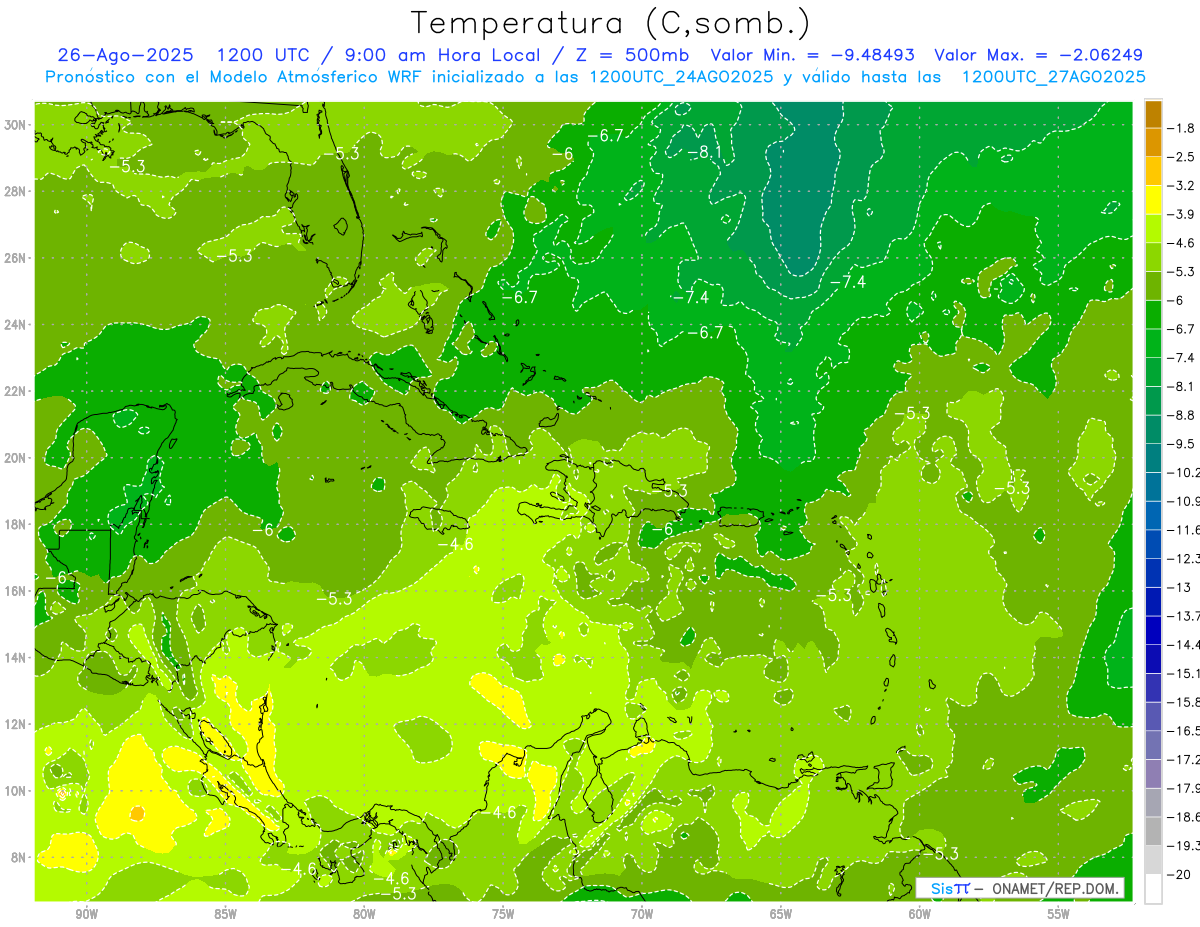Click the purple swatch between -17.2 and -17.9

(x=1153, y=774)
